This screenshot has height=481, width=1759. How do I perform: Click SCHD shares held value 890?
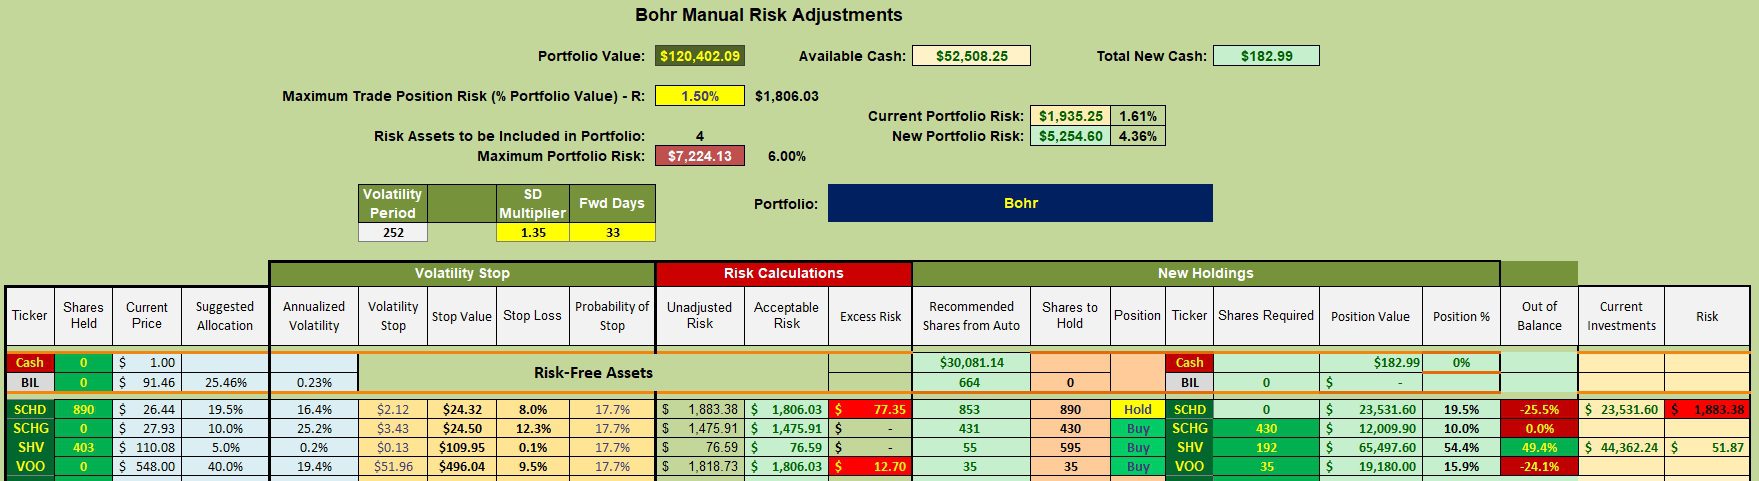84,409
